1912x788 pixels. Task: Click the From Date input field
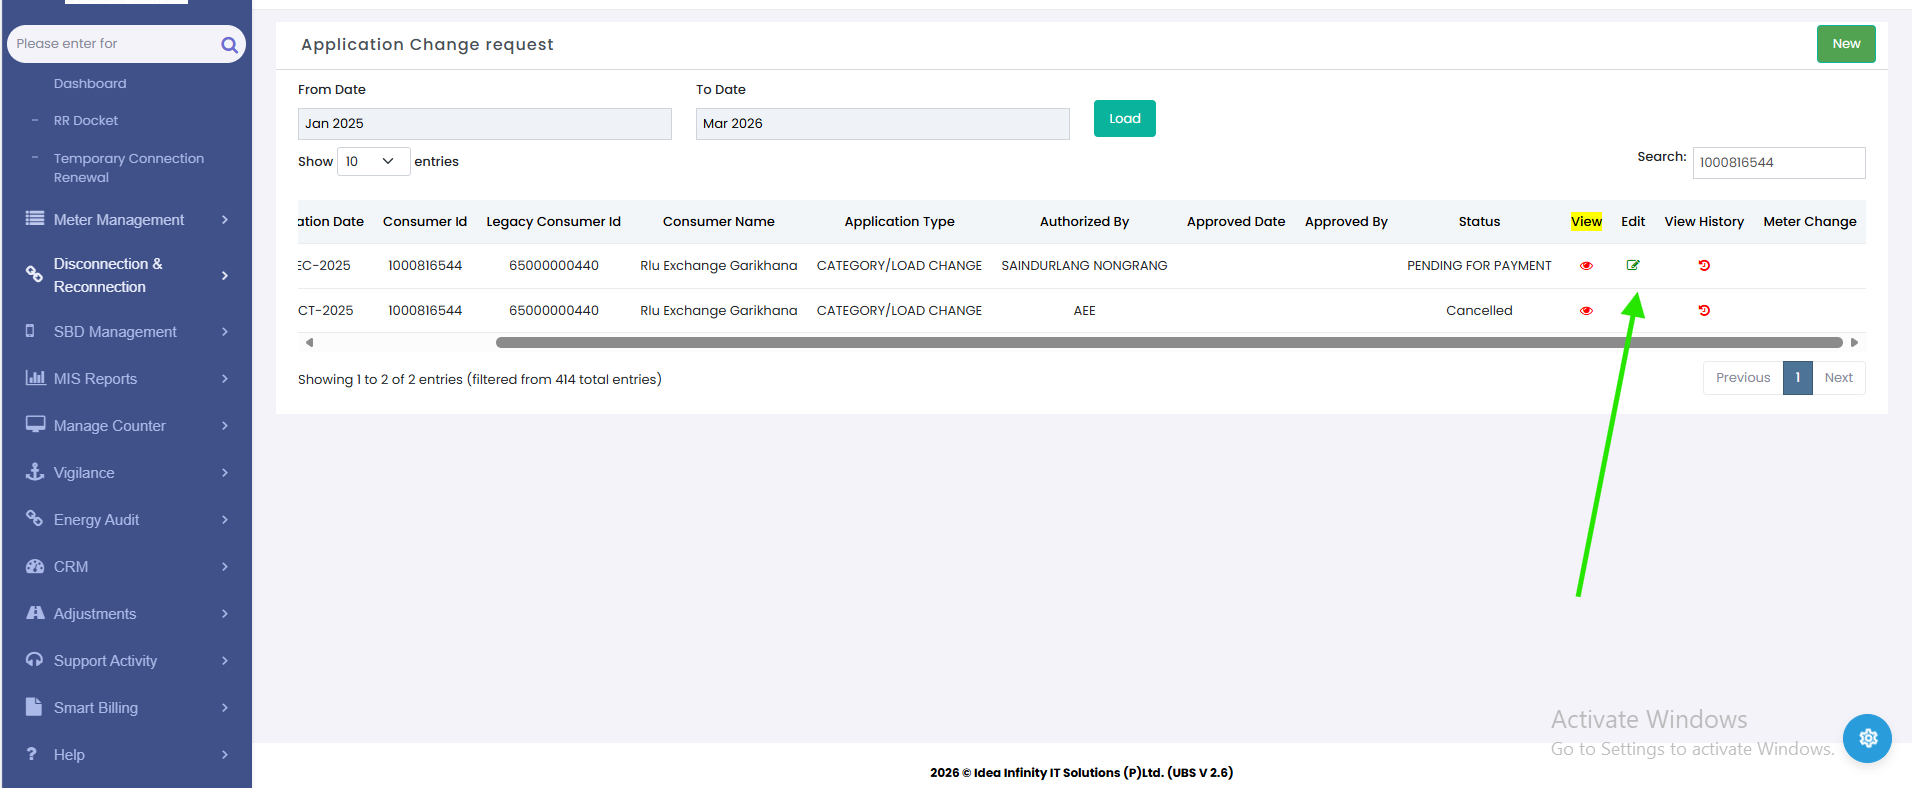coord(484,124)
